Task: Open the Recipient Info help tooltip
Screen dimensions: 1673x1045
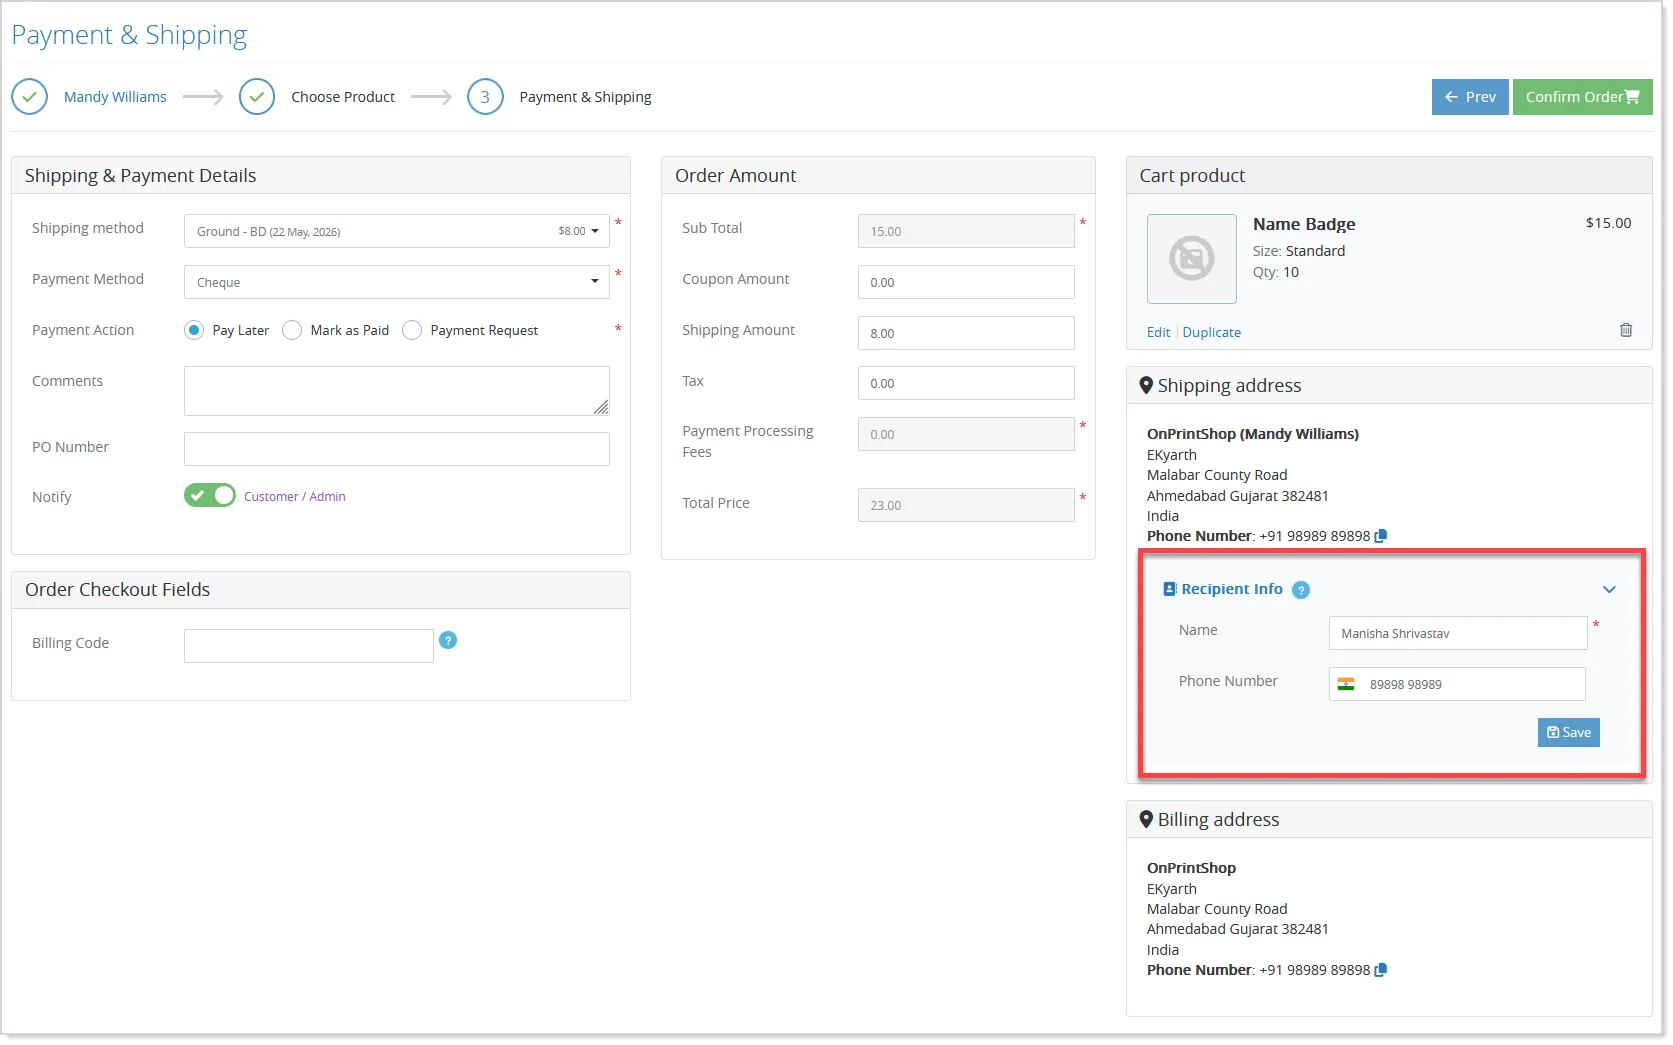Action: tap(1300, 590)
